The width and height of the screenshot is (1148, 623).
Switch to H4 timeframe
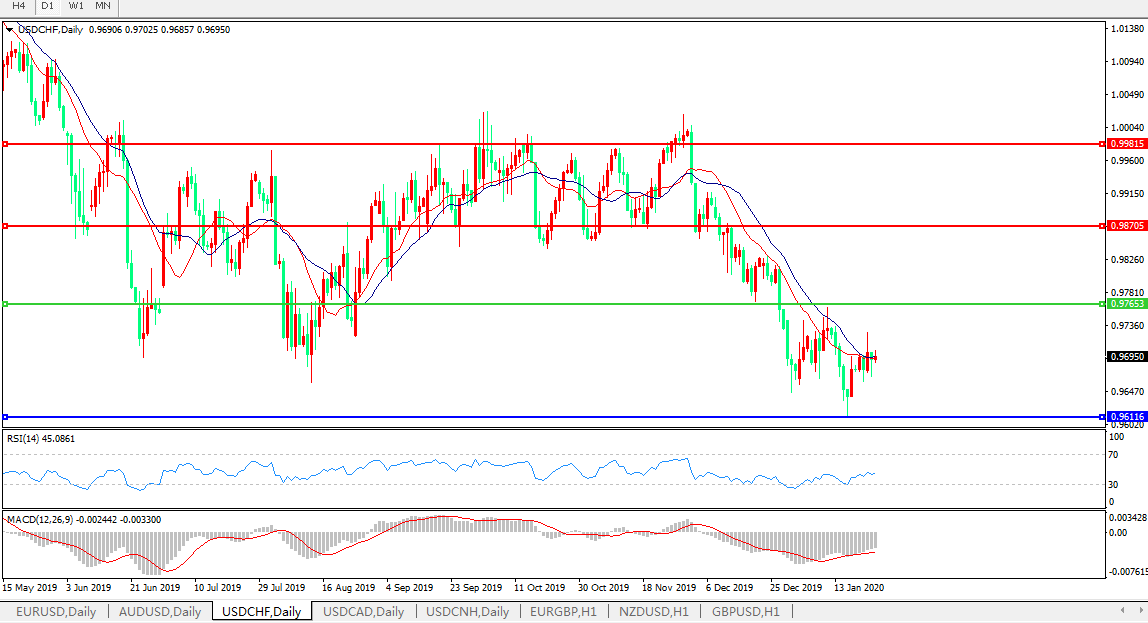tap(18, 6)
